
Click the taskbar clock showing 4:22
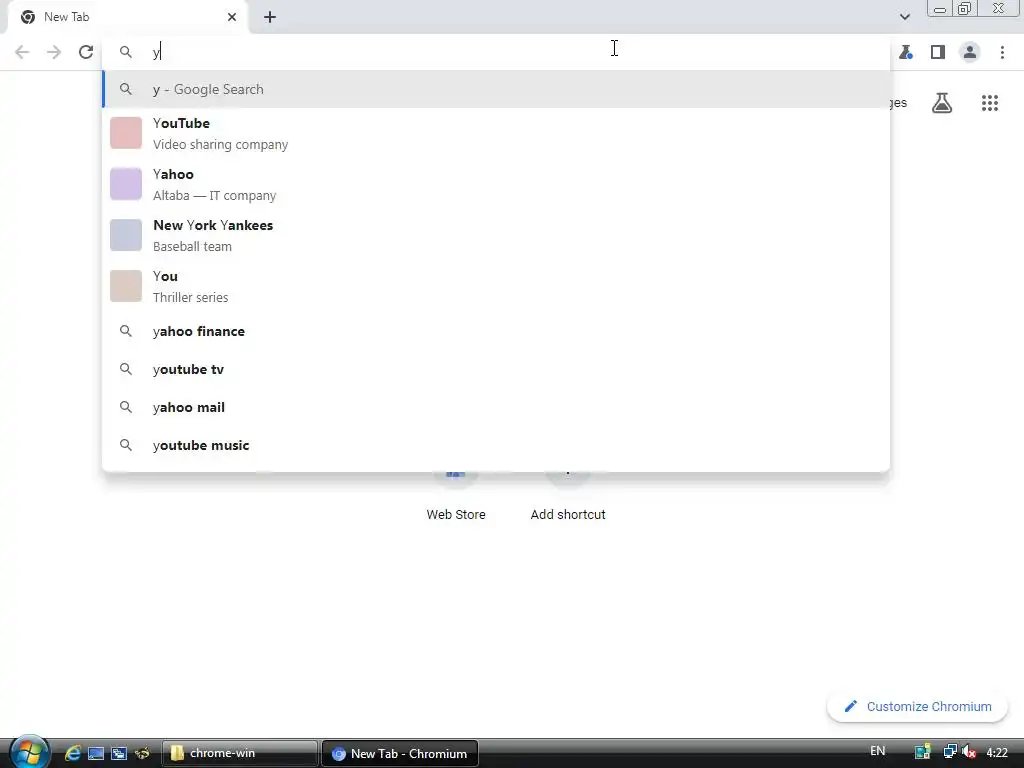pyautogui.click(x=997, y=753)
